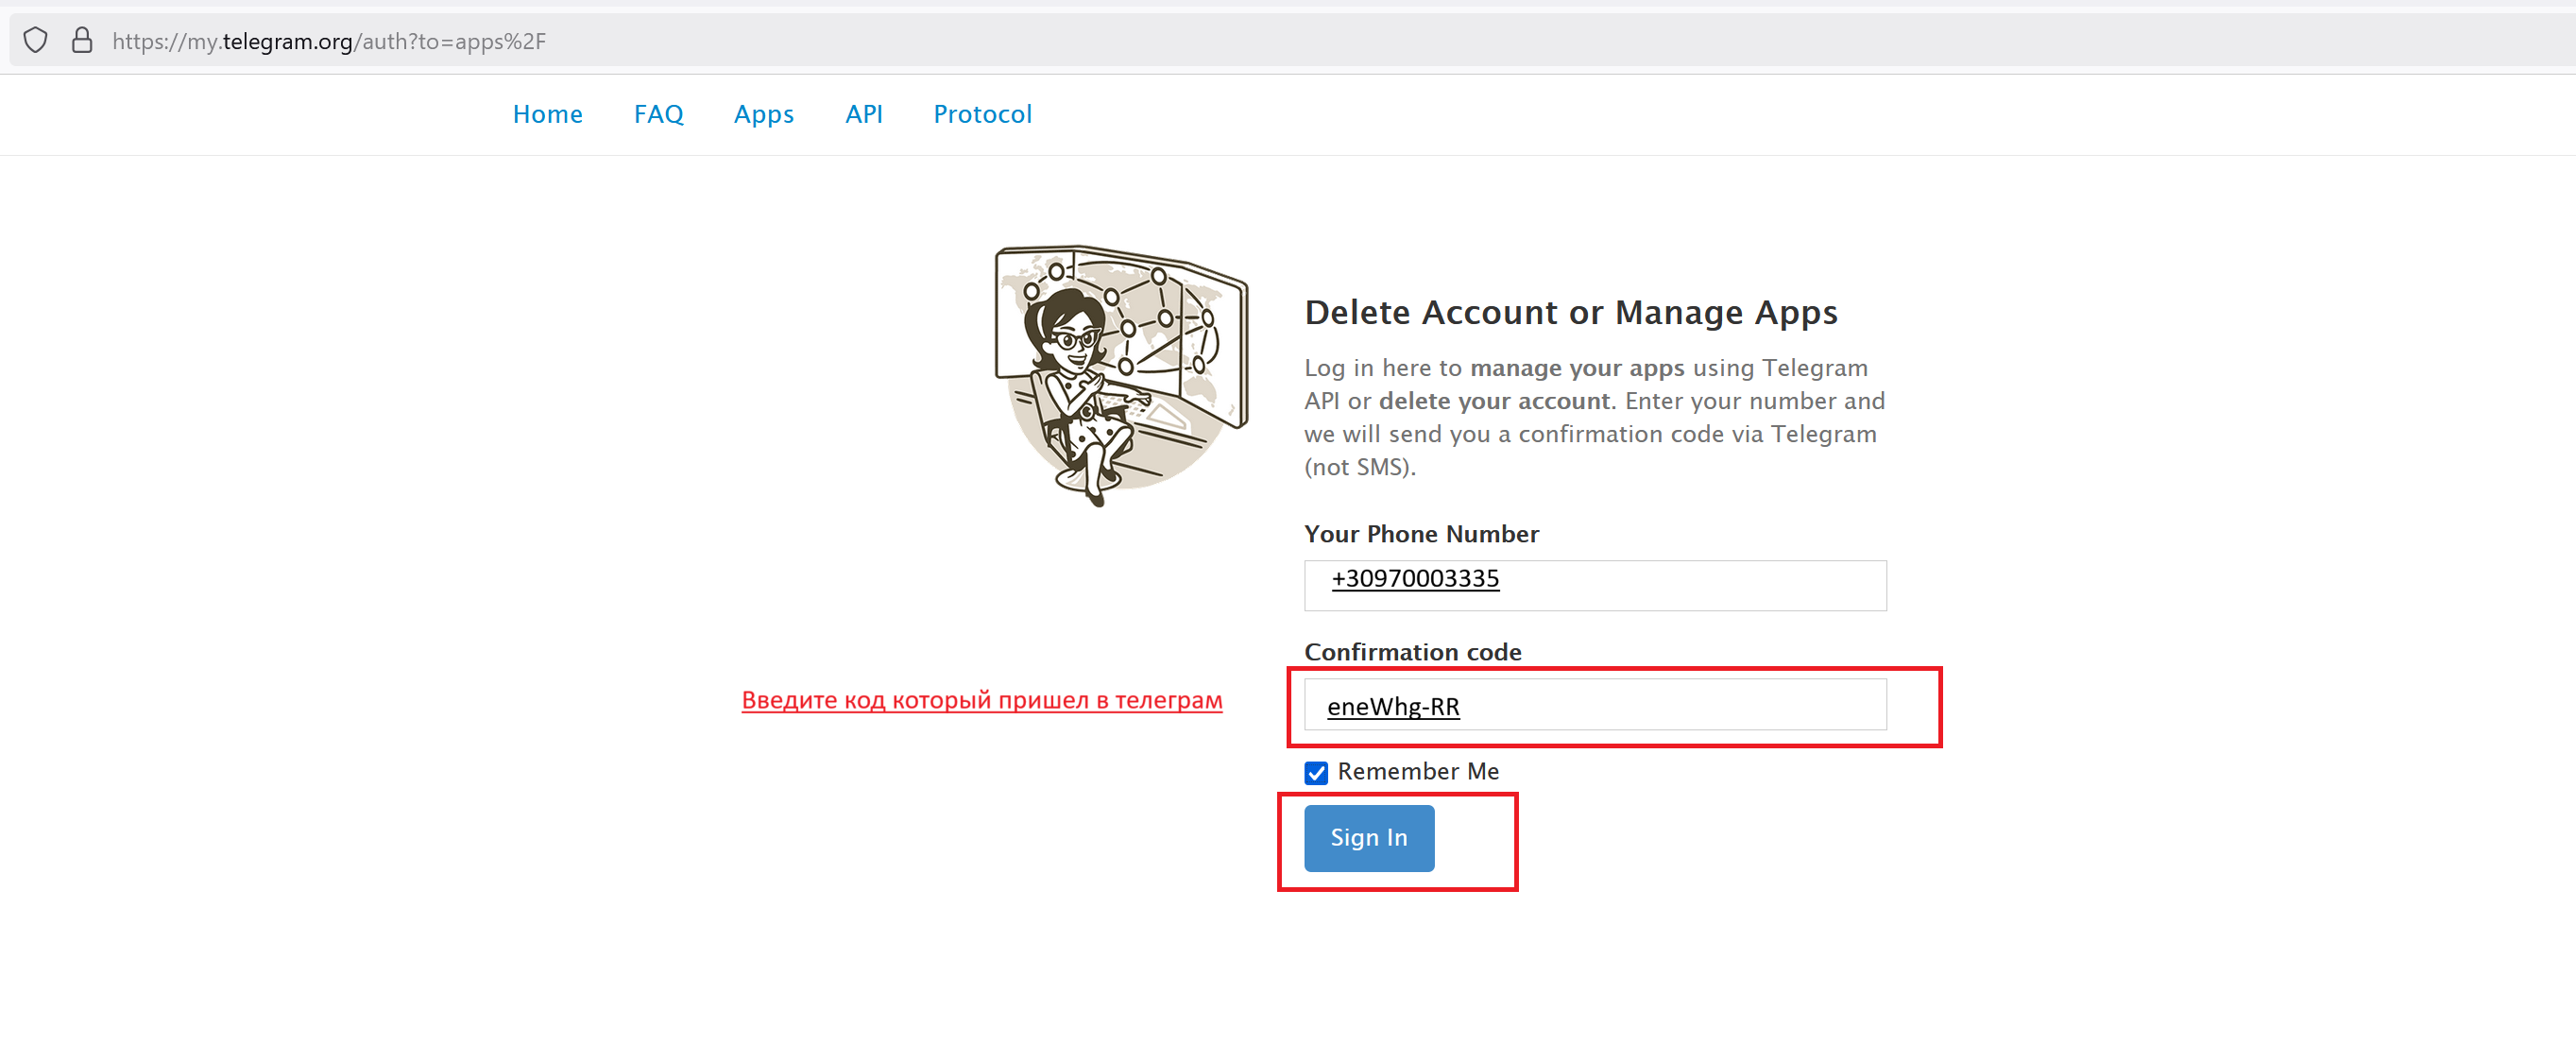Click the woman-at-map illustration image

1120,375
